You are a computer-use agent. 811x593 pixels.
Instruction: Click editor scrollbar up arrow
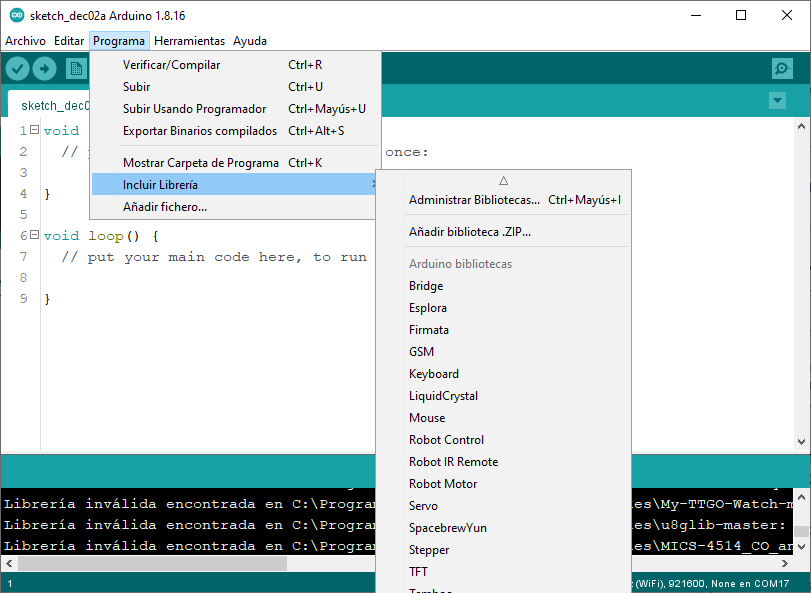[x=801, y=126]
